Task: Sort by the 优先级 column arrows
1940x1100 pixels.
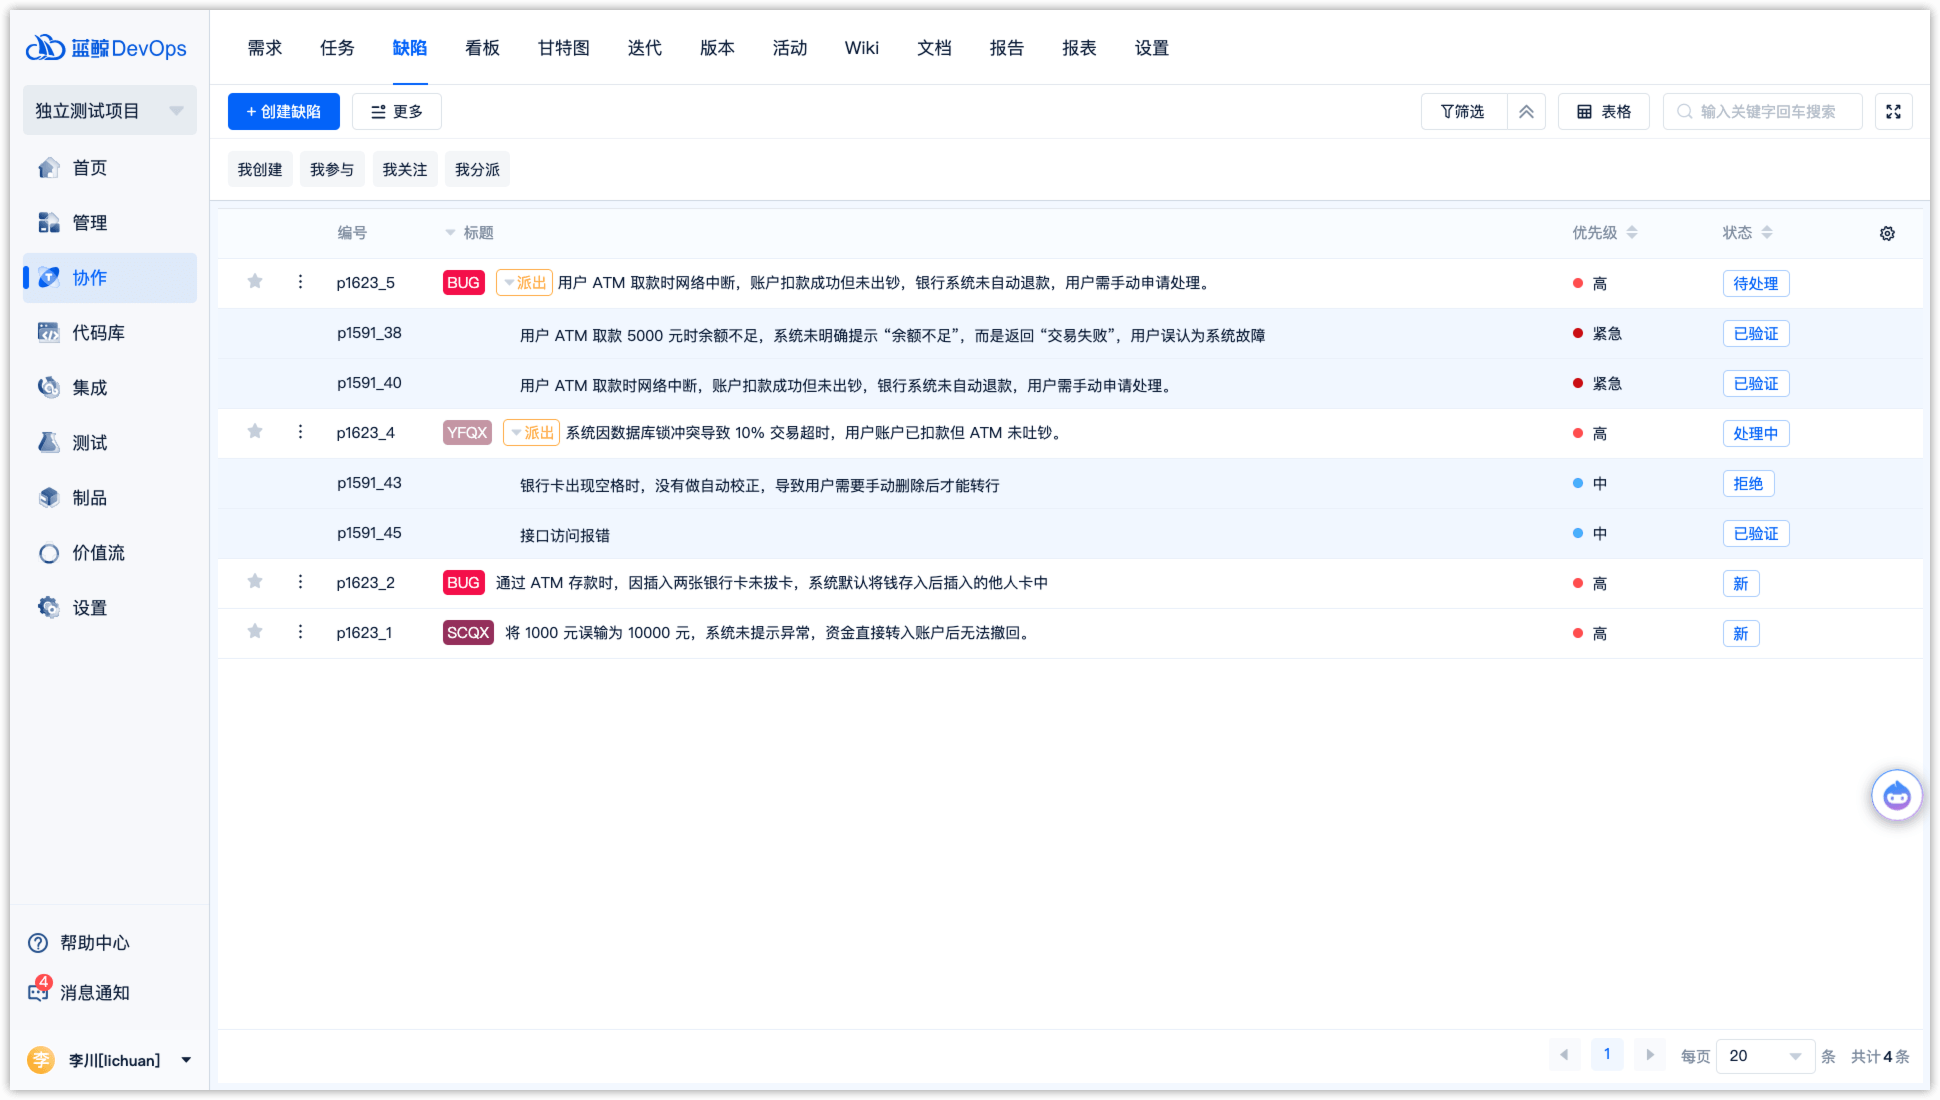Action: 1632,233
